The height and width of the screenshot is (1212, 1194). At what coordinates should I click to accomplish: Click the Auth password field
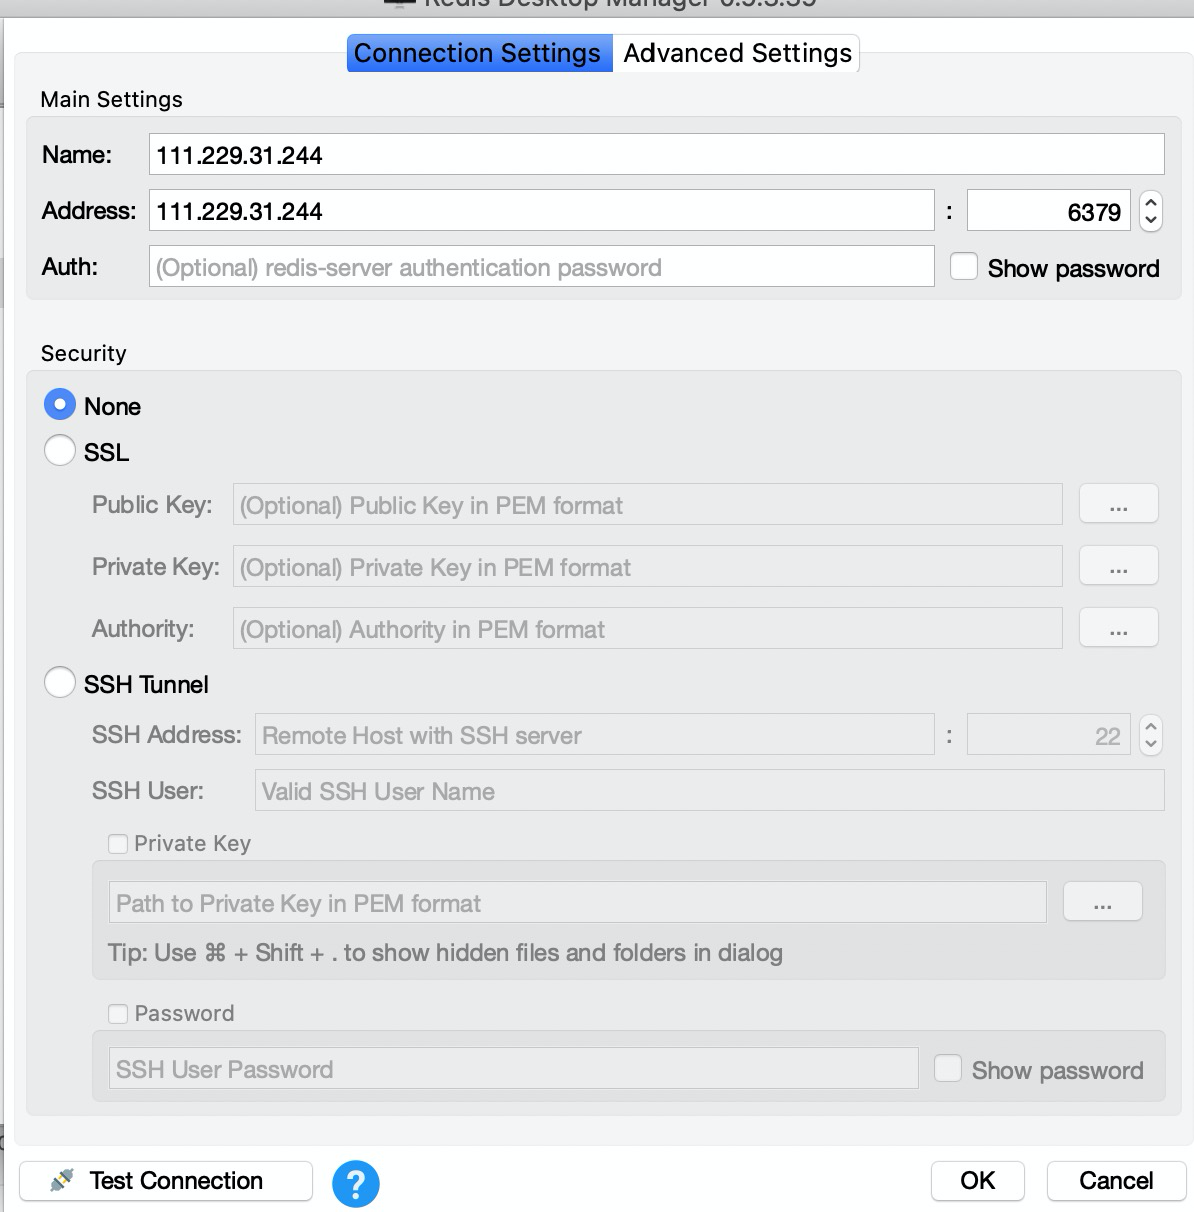coord(542,267)
